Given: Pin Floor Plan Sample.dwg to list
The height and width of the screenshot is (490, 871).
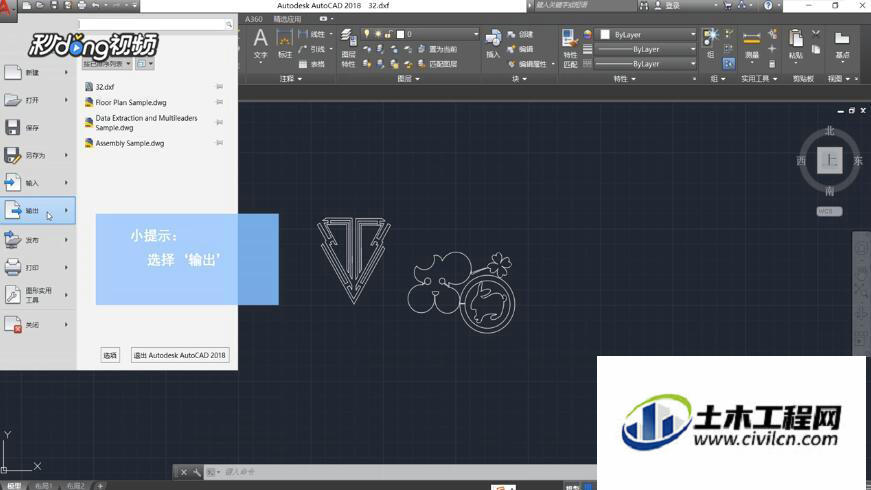Looking at the screenshot, I should coord(219,102).
